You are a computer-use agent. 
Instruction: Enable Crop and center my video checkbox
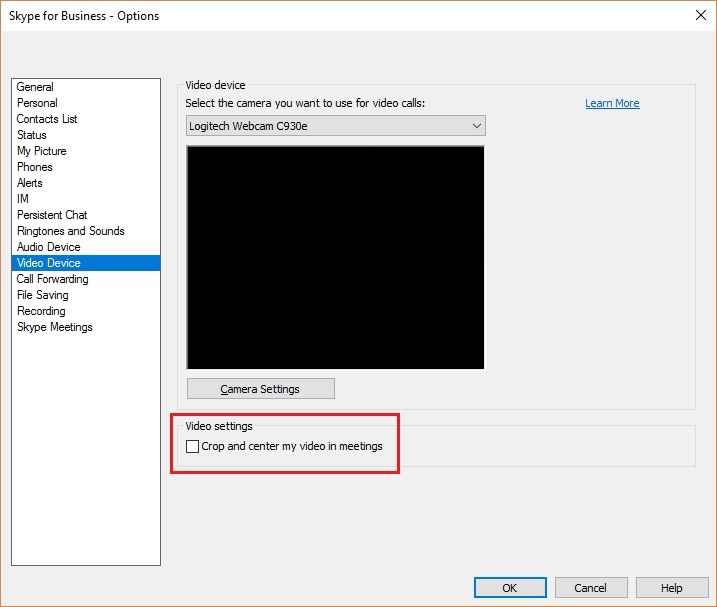point(193,446)
